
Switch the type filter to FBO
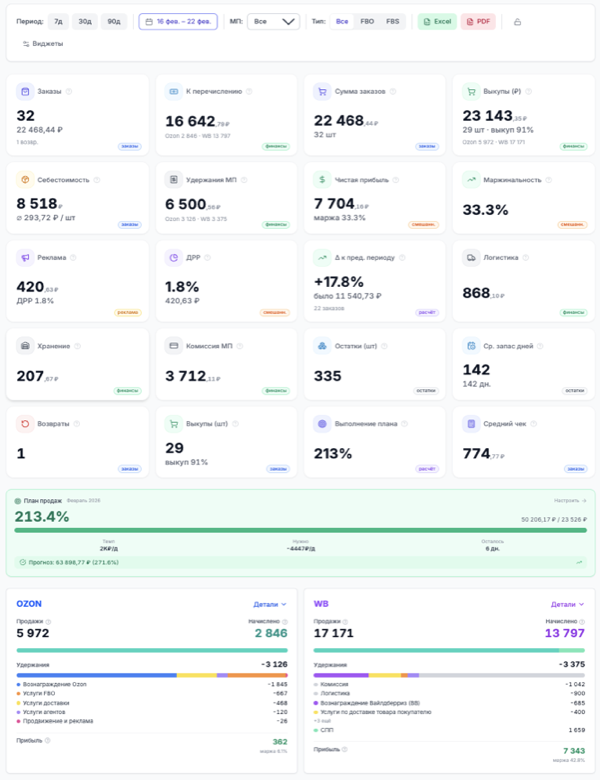[367, 21]
